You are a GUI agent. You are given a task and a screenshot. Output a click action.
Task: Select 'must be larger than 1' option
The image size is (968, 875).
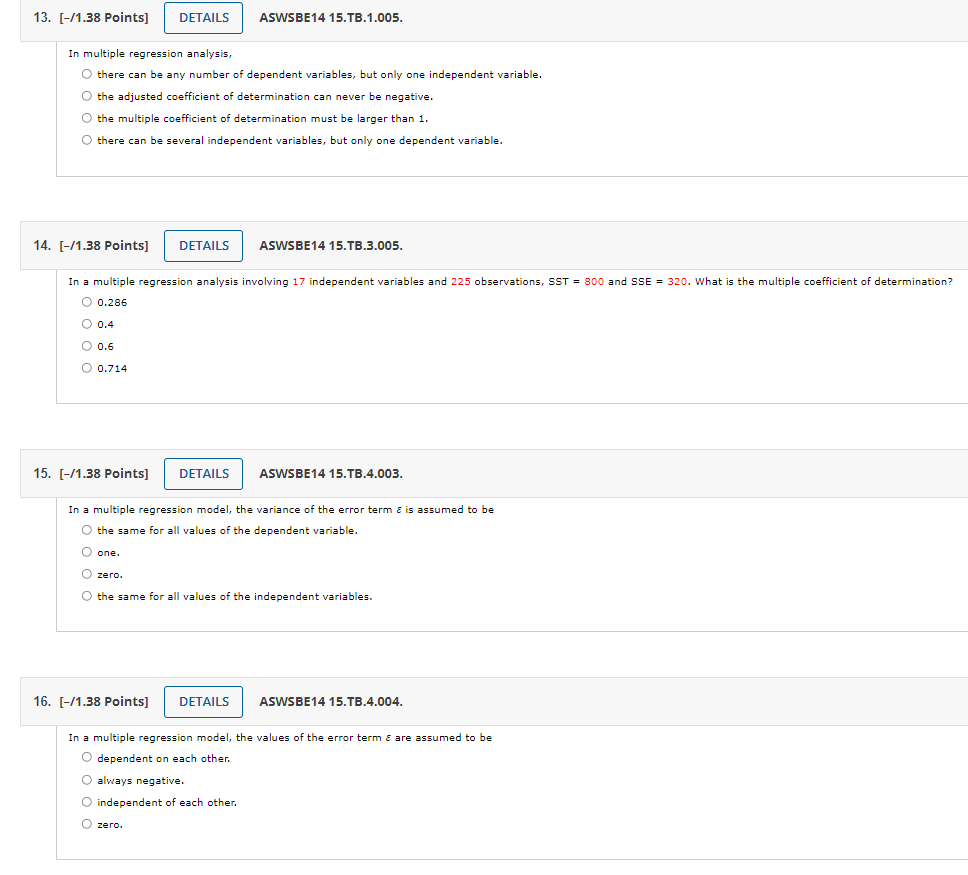click(86, 118)
